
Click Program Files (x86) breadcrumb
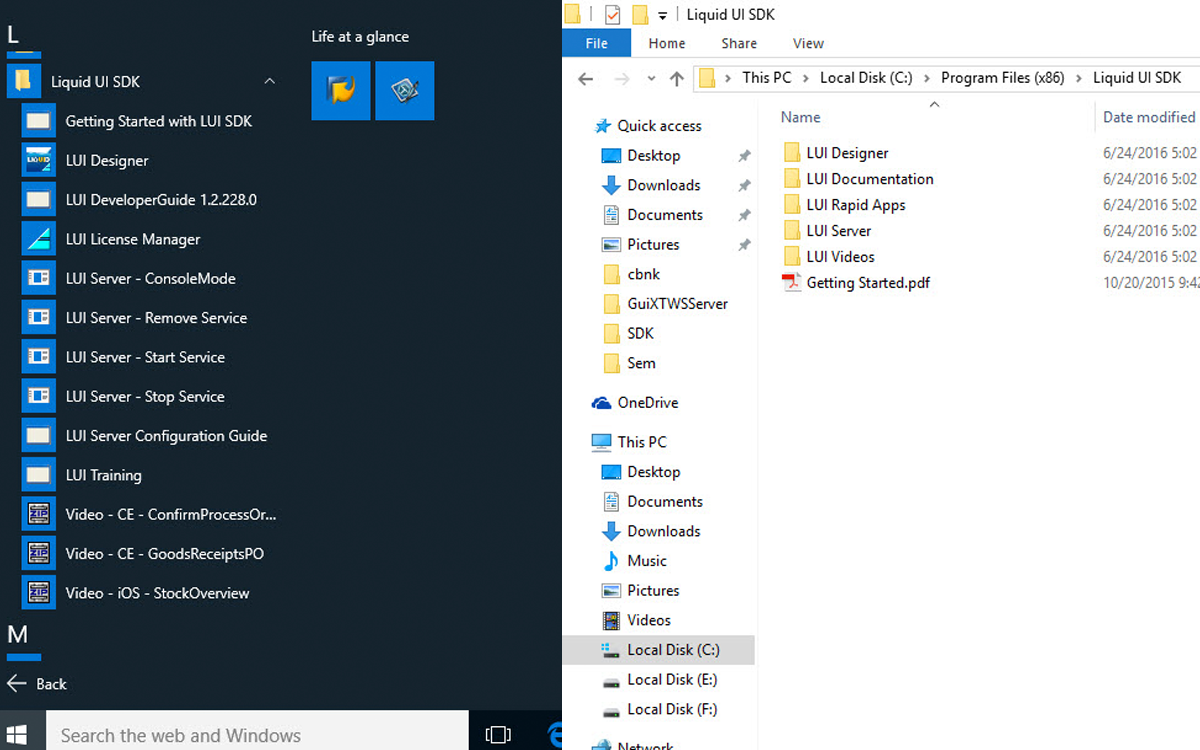pyautogui.click(x=1002, y=78)
